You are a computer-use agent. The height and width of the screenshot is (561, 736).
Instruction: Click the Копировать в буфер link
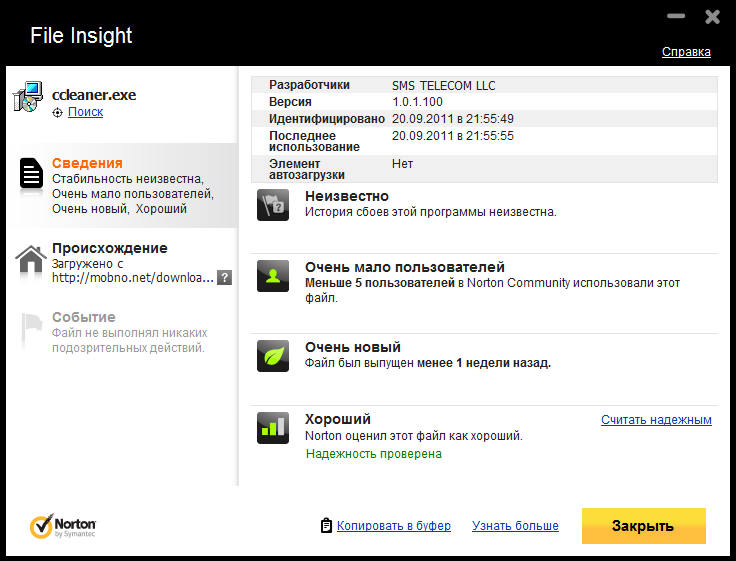coord(394,525)
